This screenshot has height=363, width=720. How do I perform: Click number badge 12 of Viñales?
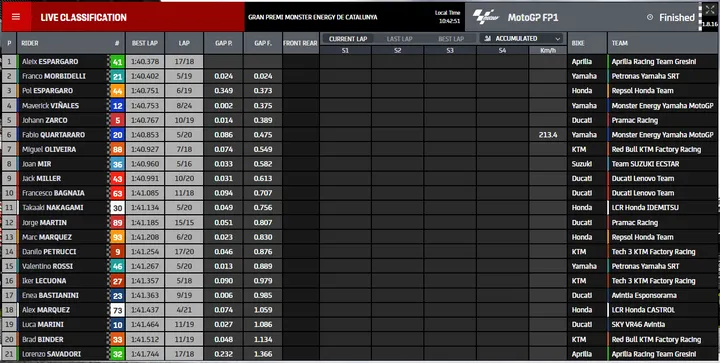pyautogui.click(x=118, y=106)
